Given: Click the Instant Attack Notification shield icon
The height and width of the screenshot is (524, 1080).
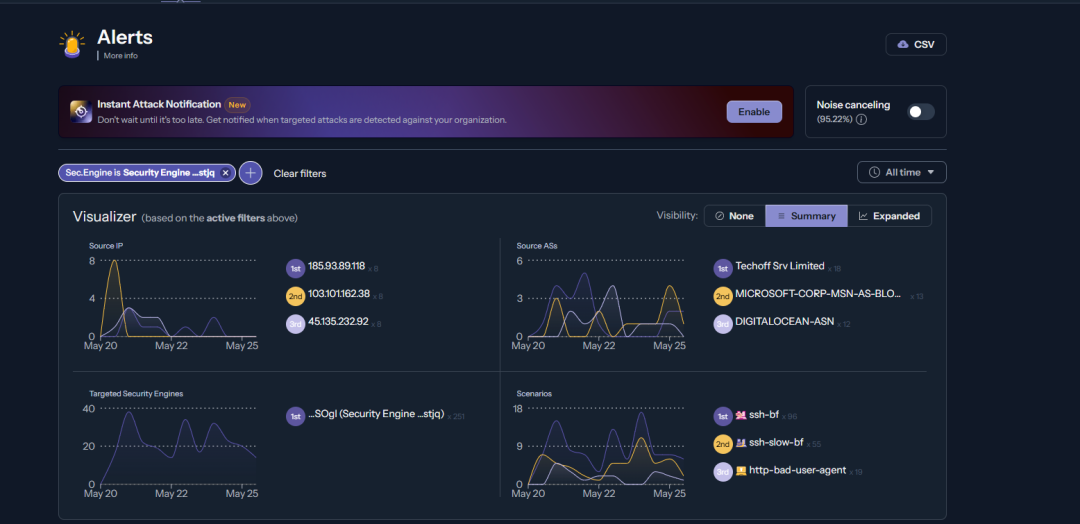Looking at the screenshot, I should click(x=81, y=111).
